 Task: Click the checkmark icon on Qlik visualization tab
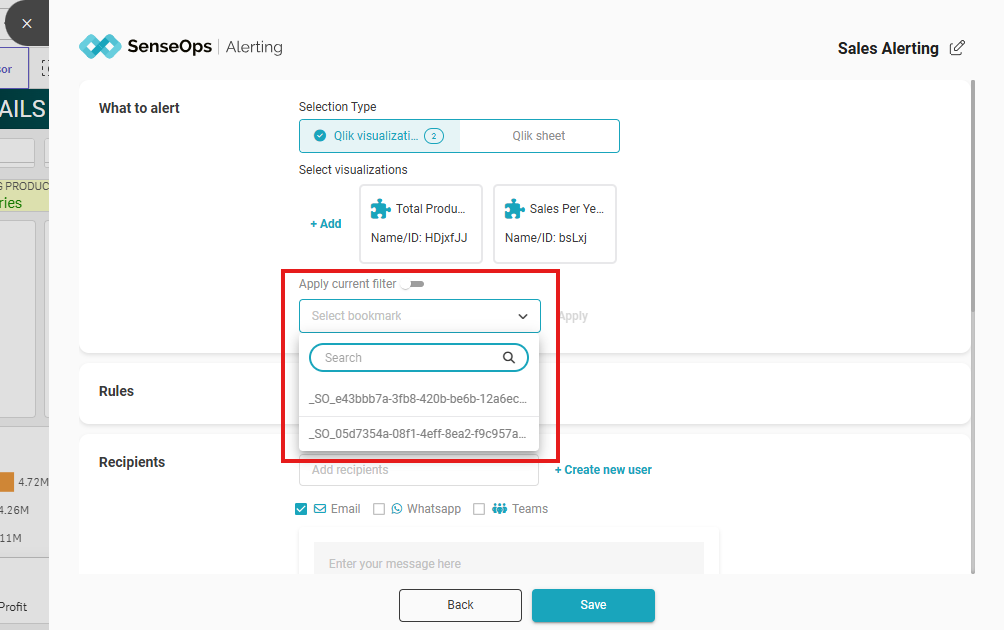(x=320, y=136)
